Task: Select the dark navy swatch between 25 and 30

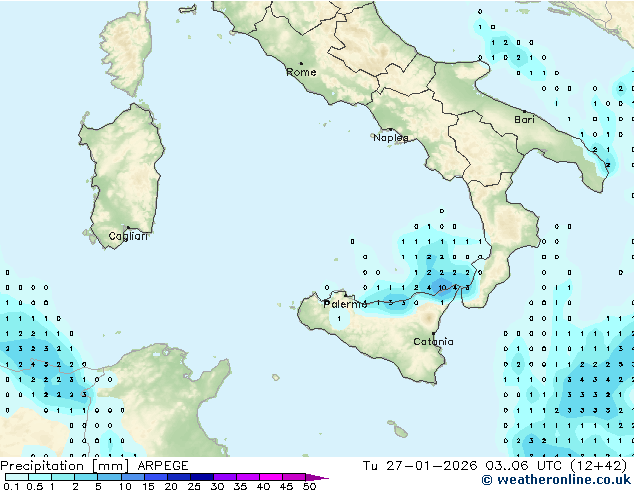Action: 201,477
